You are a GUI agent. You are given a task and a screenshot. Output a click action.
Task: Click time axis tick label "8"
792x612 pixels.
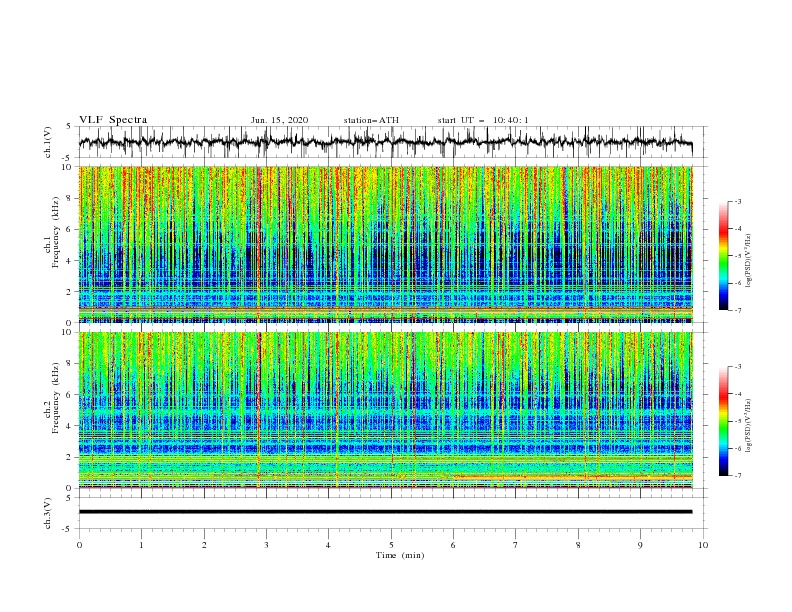(578, 545)
